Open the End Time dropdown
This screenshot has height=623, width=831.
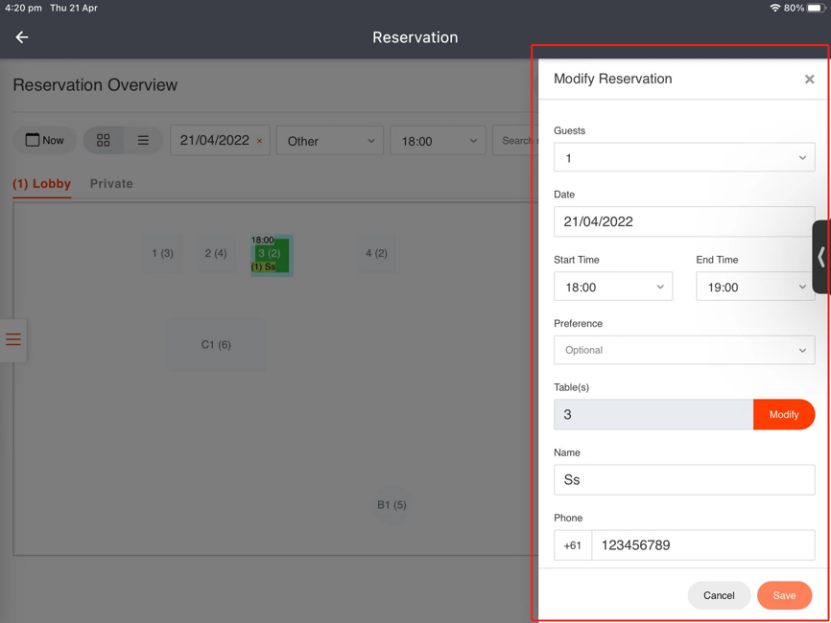coord(755,287)
